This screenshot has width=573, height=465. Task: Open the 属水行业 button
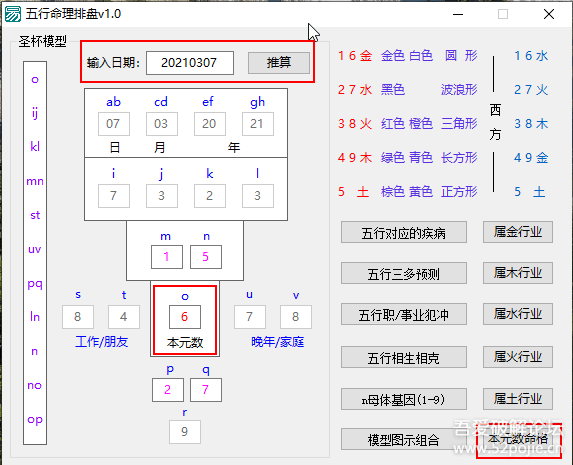(518, 314)
